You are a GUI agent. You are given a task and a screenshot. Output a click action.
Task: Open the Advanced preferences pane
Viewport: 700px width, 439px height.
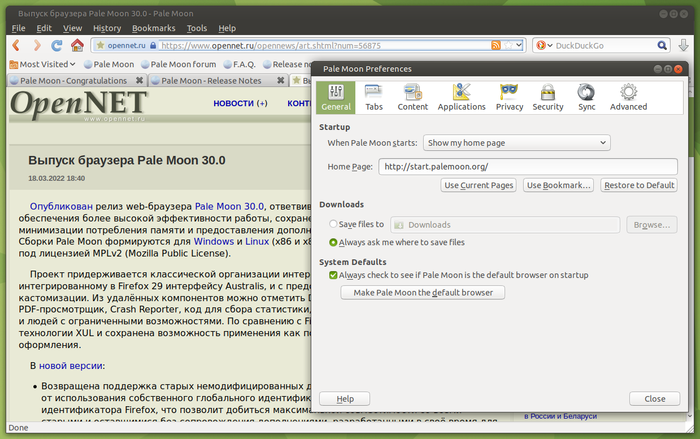tap(628, 96)
